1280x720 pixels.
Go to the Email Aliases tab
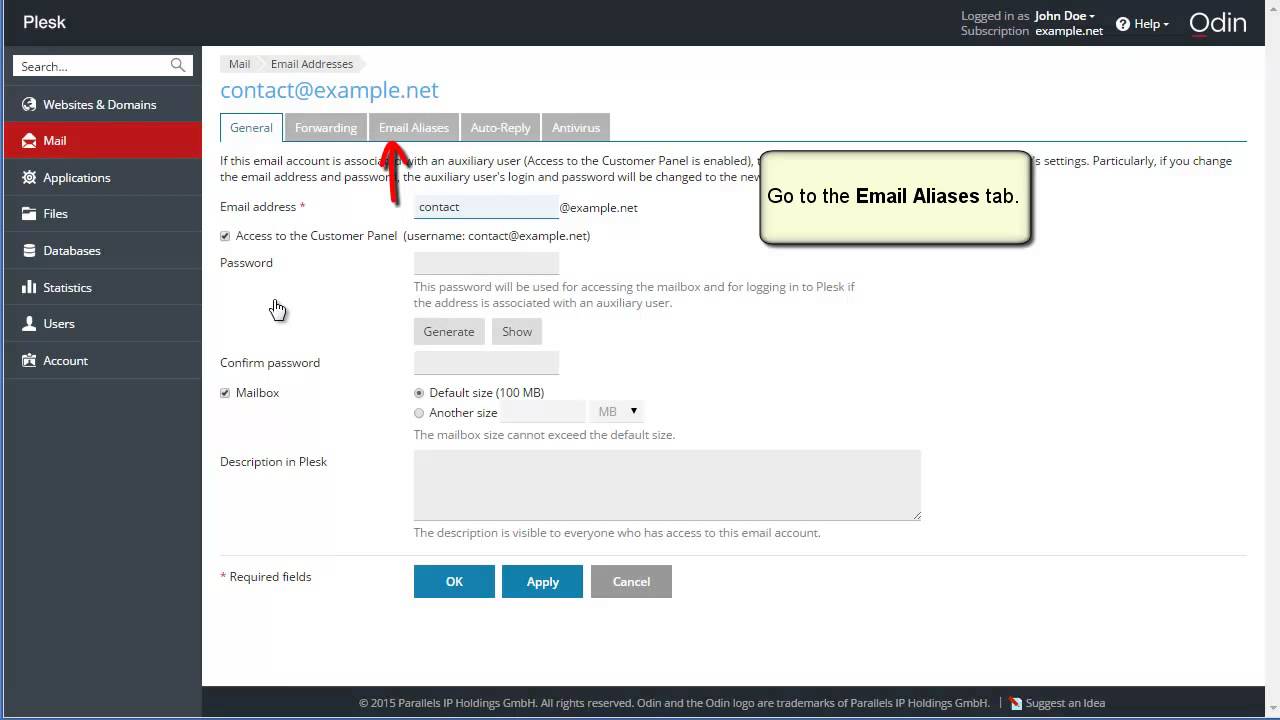pos(414,127)
